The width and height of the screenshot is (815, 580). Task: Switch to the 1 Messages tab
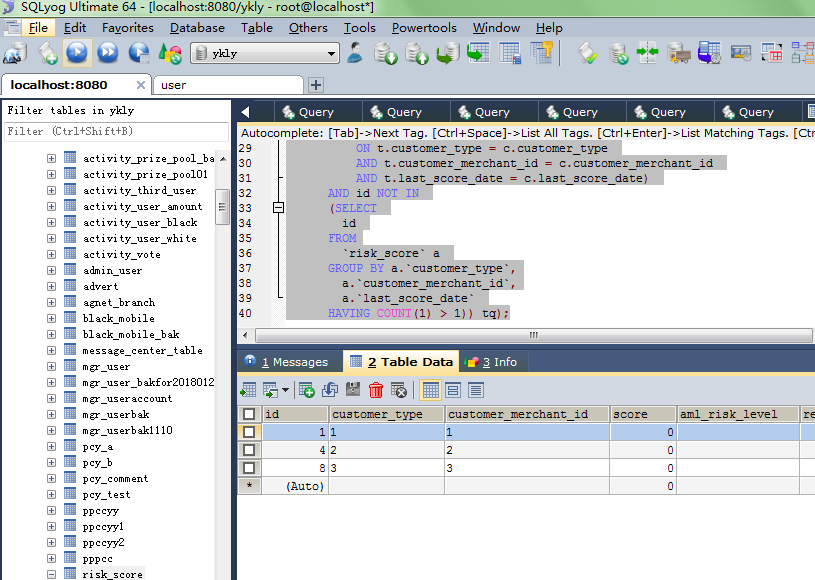289,362
